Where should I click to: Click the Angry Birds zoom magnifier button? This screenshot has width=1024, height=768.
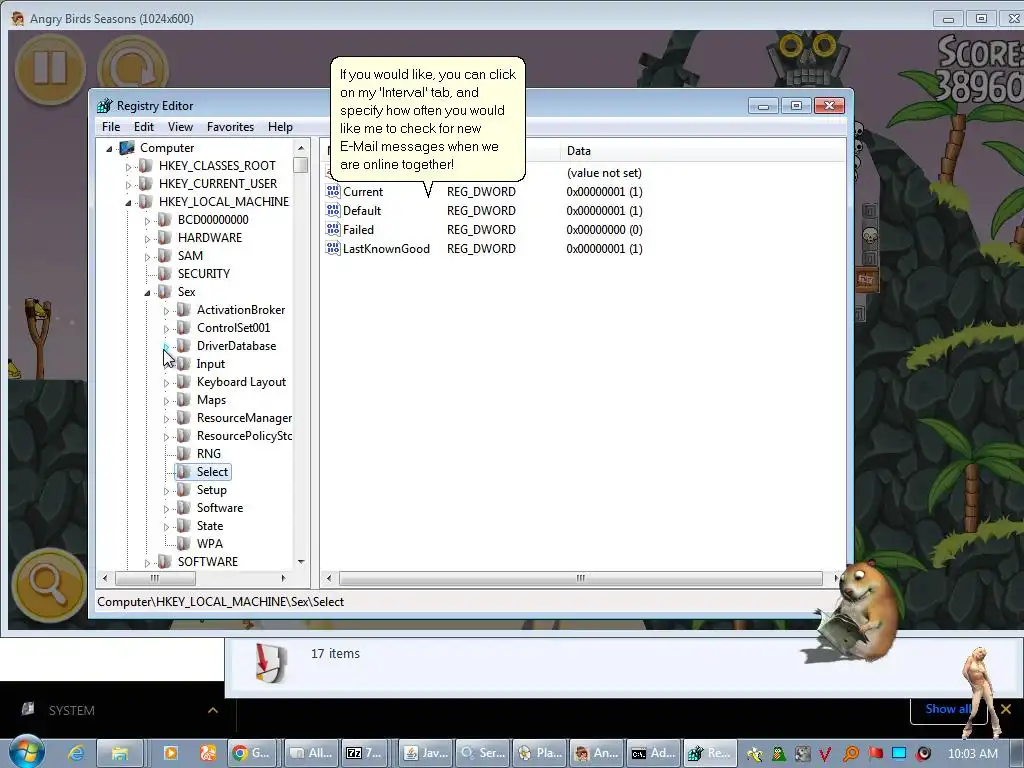(48, 584)
